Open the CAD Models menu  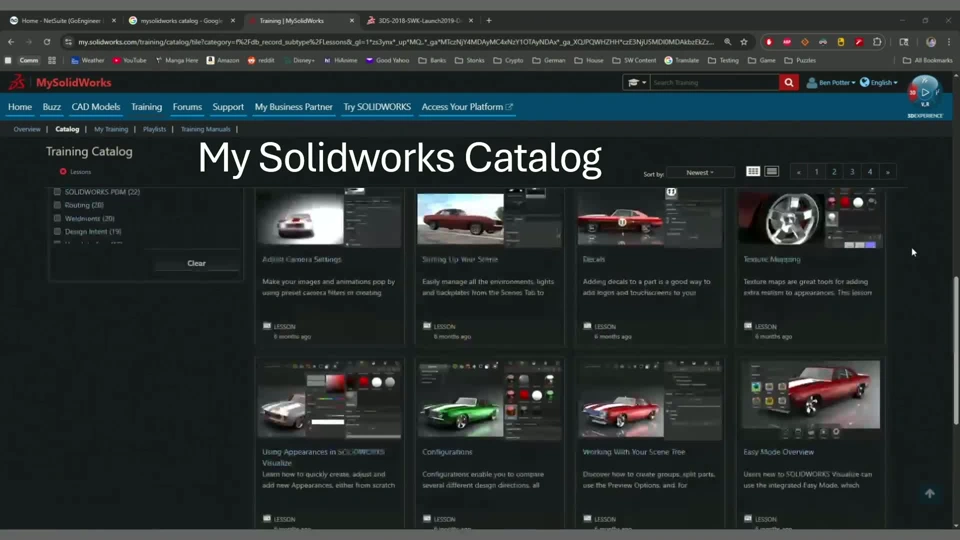click(96, 107)
